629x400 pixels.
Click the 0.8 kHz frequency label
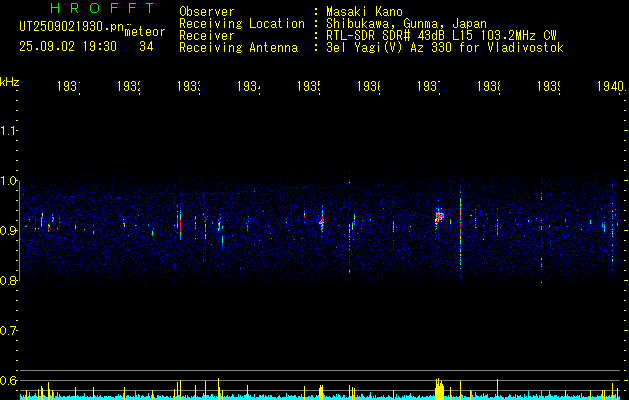coord(8,280)
